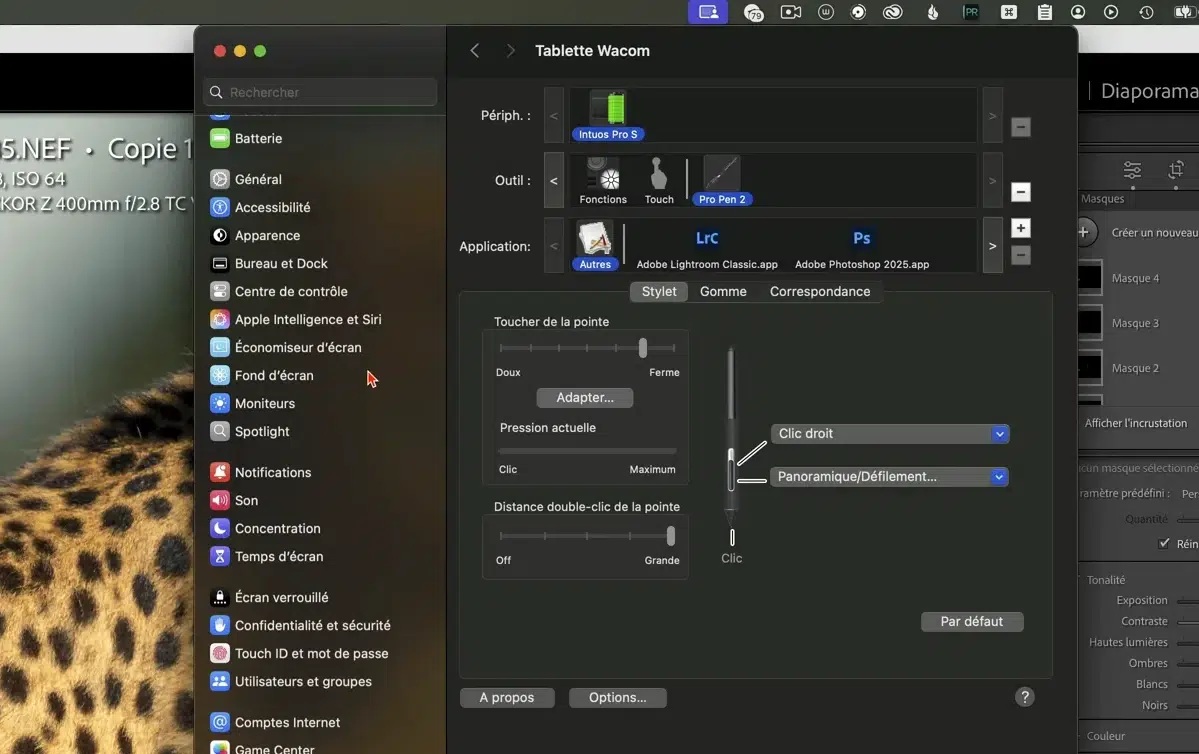1199x754 pixels.
Task: Select the Touch tool icon
Action: tap(659, 180)
